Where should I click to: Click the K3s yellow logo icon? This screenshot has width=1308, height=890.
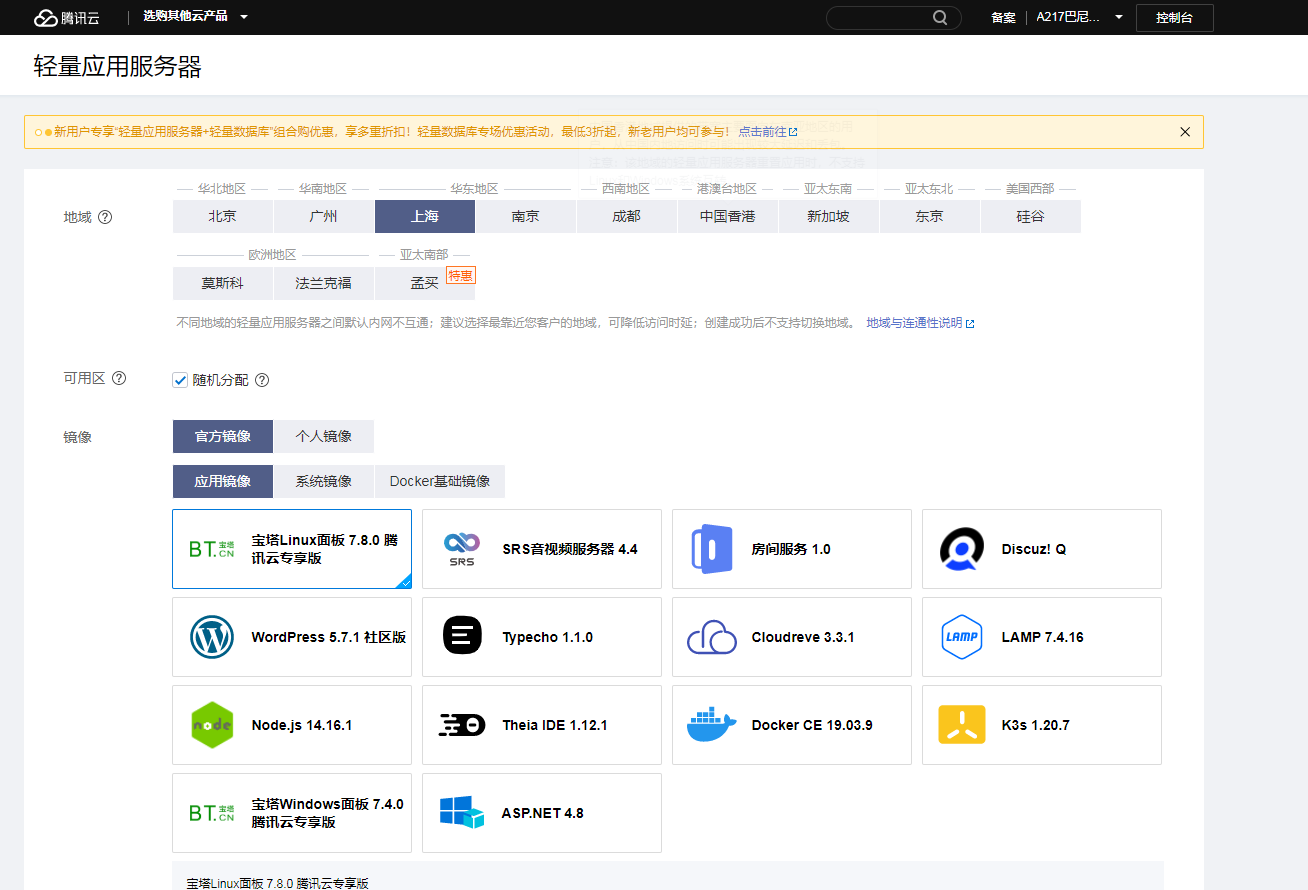[962, 725]
